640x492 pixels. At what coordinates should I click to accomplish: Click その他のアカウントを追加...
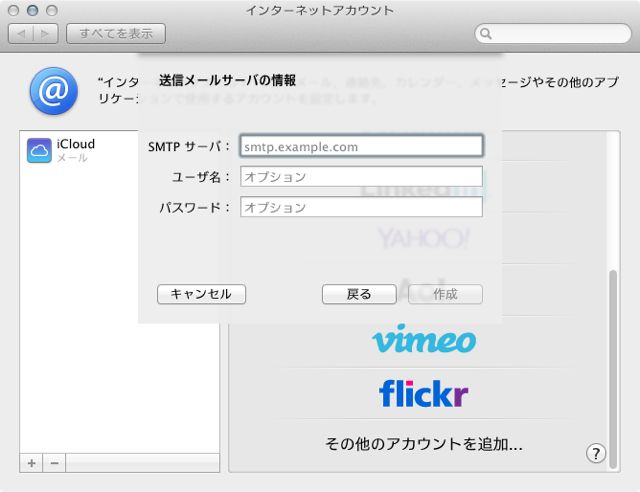coord(424,443)
